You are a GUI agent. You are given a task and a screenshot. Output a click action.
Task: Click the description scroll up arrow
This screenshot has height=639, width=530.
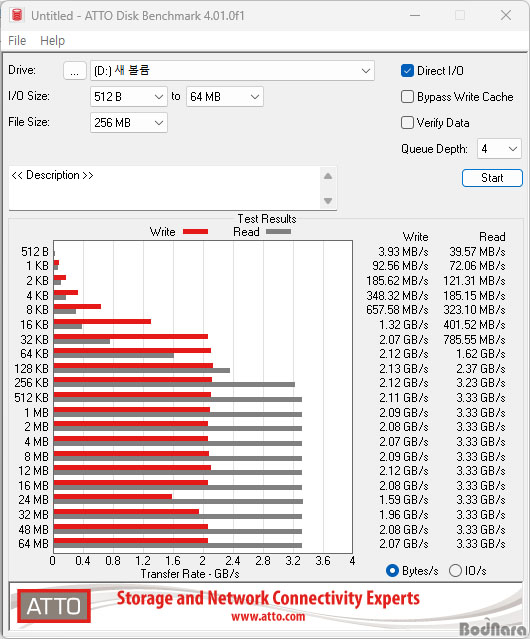pos(328,176)
